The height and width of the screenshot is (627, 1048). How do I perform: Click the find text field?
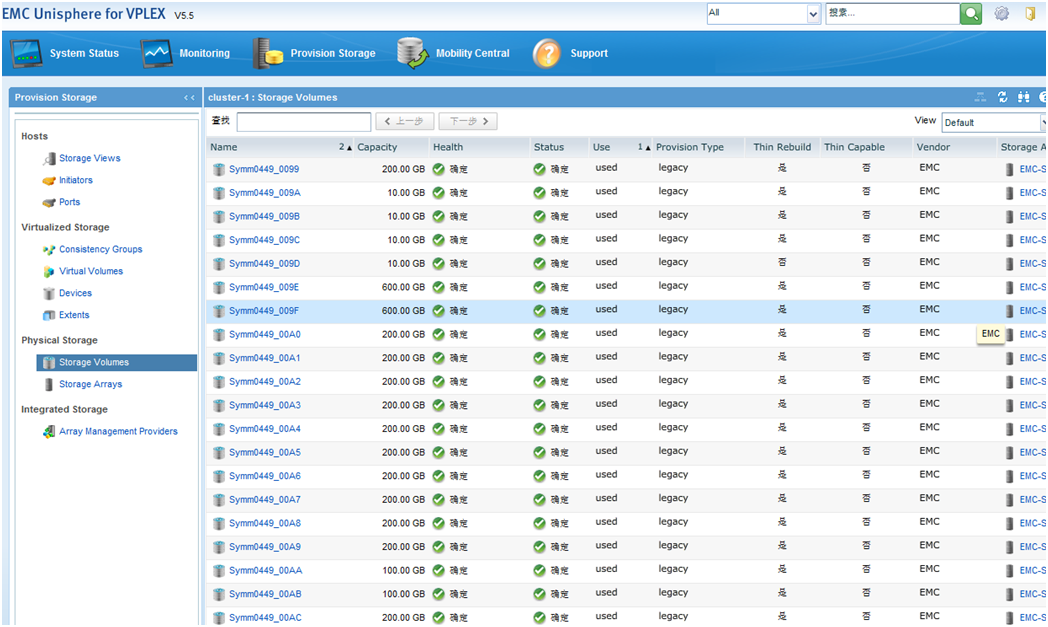[x=303, y=122]
